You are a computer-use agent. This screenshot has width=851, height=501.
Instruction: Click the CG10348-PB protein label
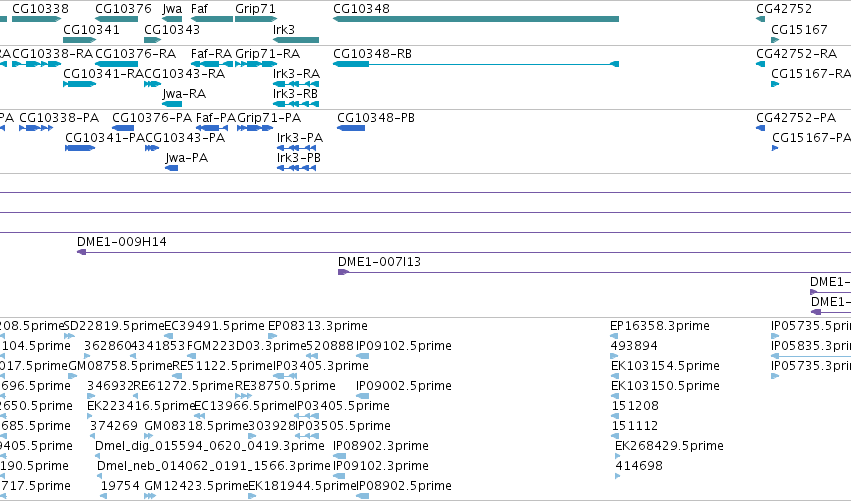click(376, 118)
